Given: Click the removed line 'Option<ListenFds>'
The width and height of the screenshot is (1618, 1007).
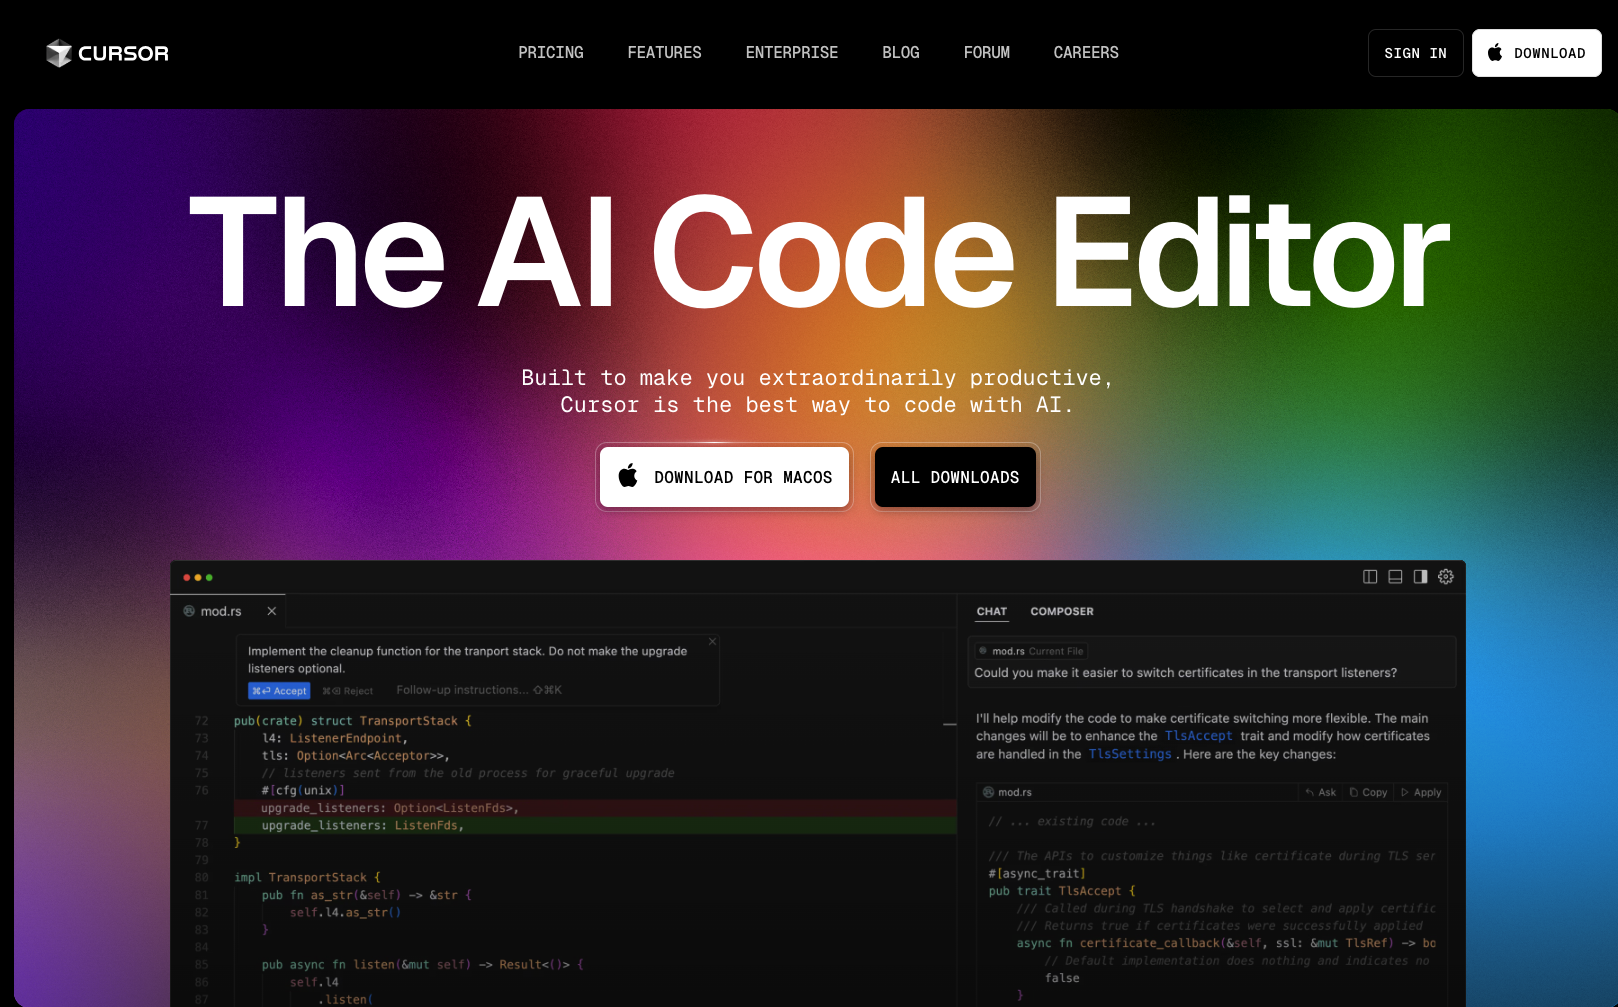Looking at the screenshot, I should tap(595, 808).
